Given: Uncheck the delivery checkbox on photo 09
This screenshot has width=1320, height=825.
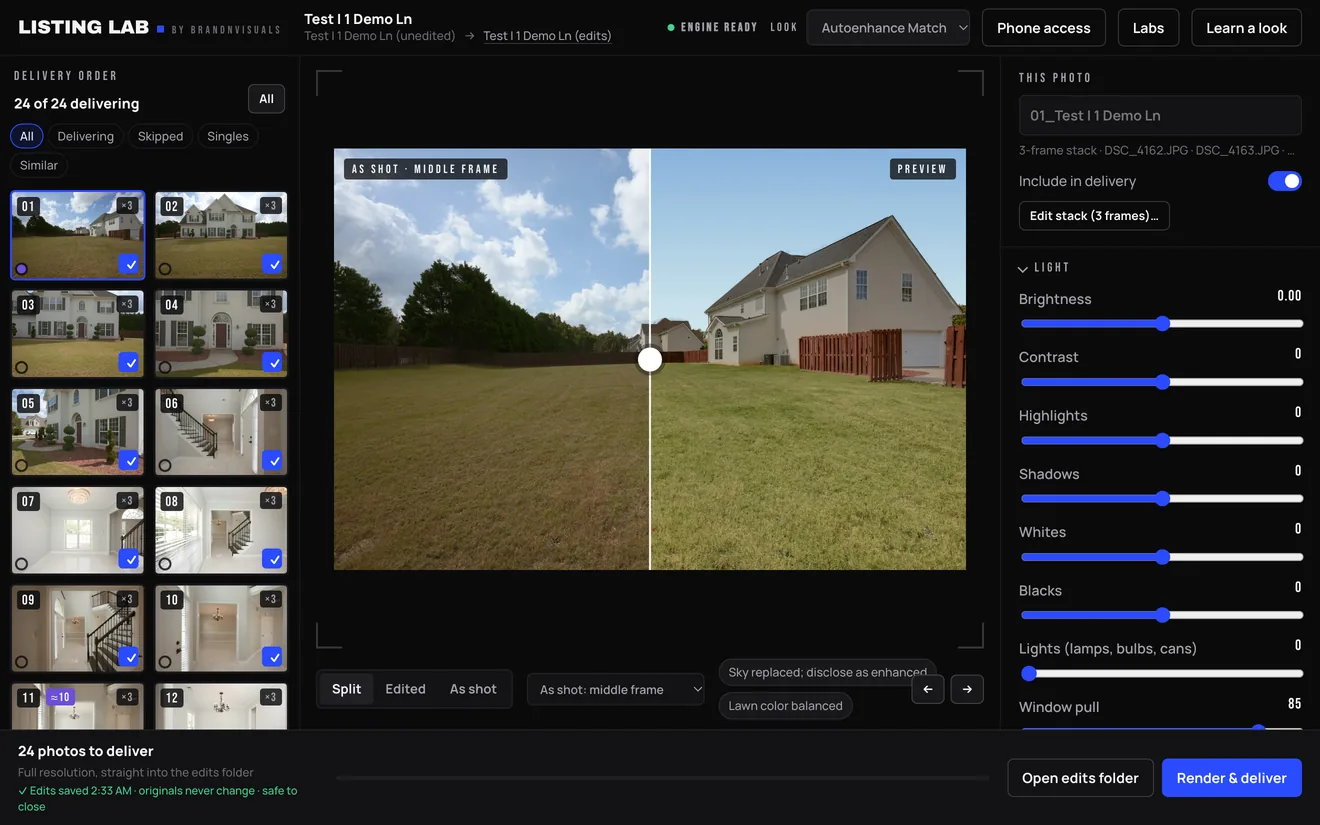Looking at the screenshot, I should pyautogui.click(x=130, y=657).
